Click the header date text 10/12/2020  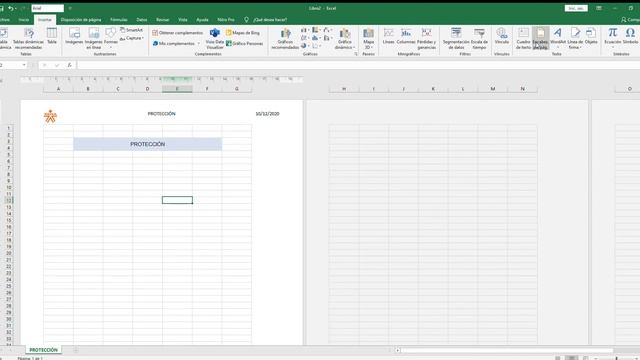coord(267,114)
